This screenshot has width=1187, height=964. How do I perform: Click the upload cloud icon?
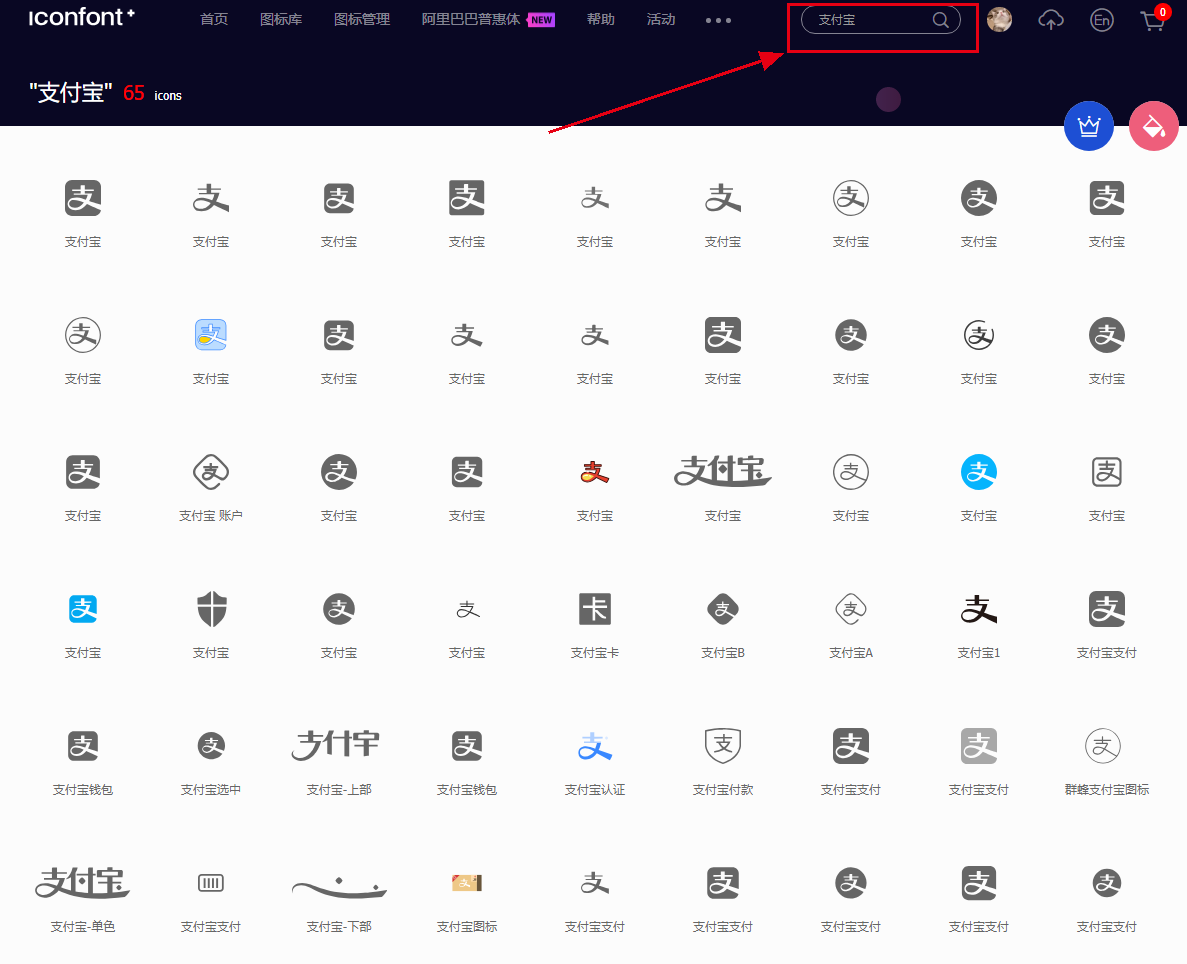coord(1050,20)
